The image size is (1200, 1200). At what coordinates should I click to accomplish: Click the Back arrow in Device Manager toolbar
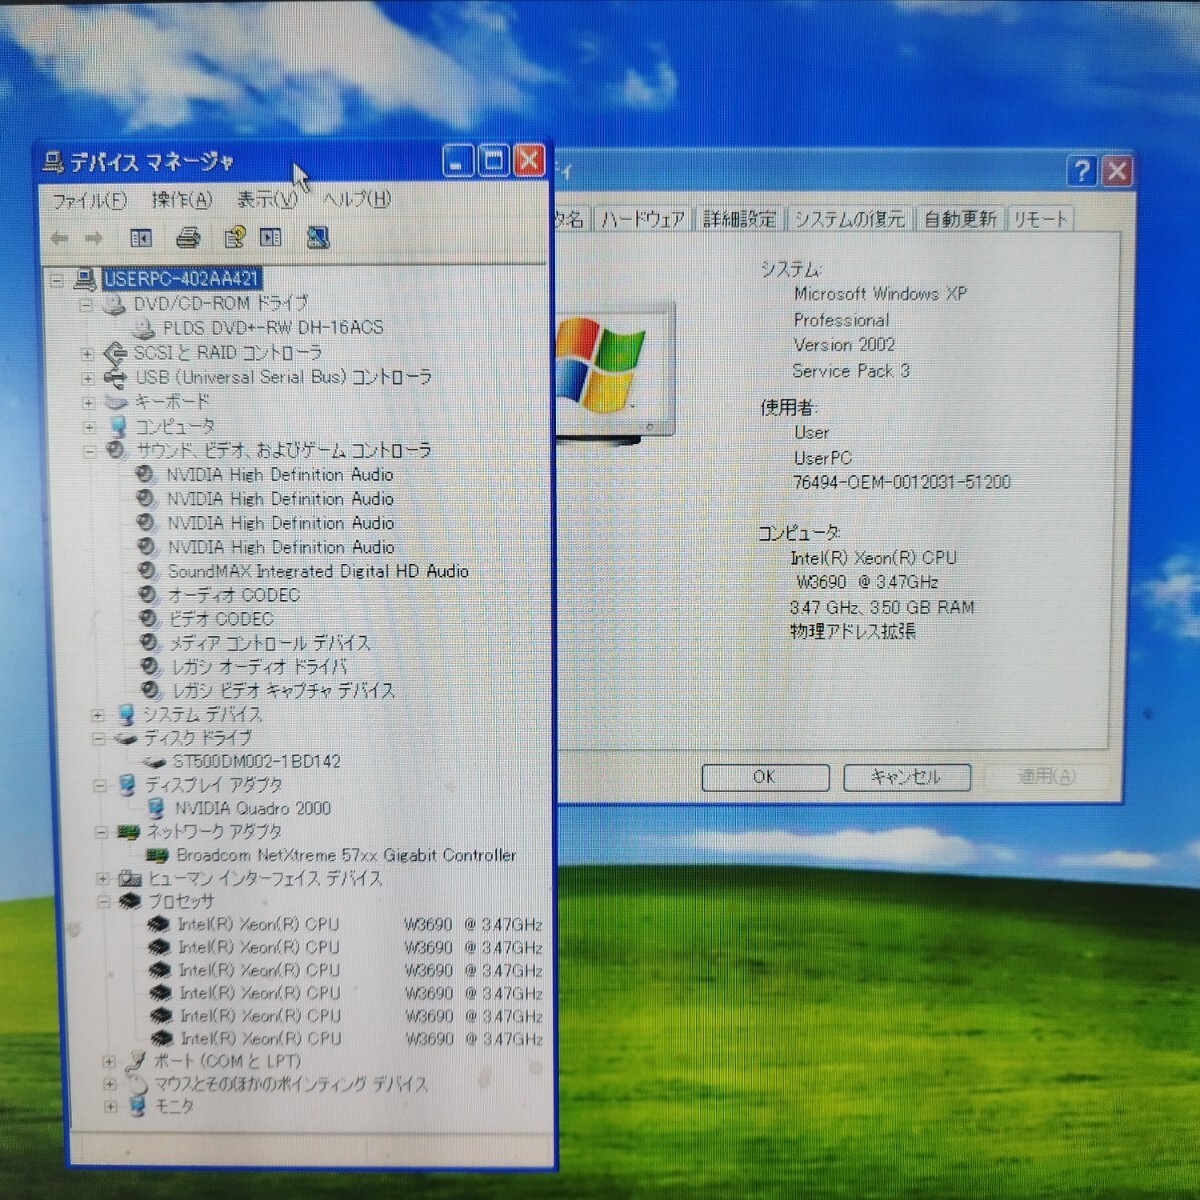pyautogui.click(x=60, y=238)
